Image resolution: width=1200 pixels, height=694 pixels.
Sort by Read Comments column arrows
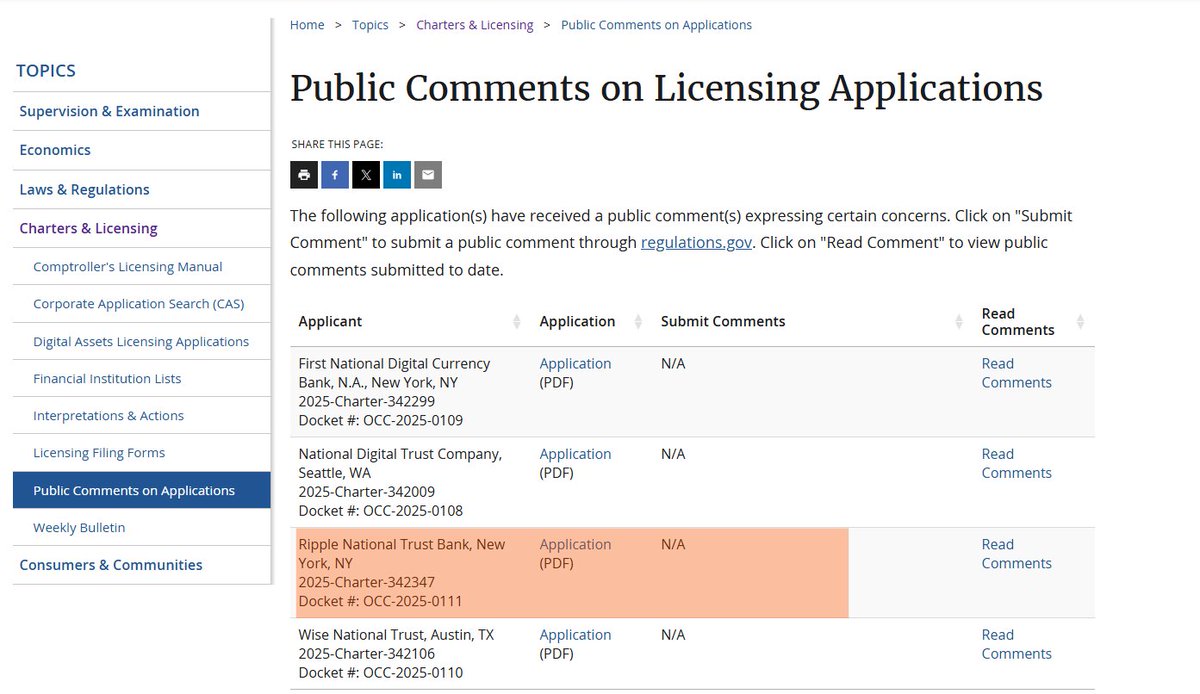tap(1080, 322)
